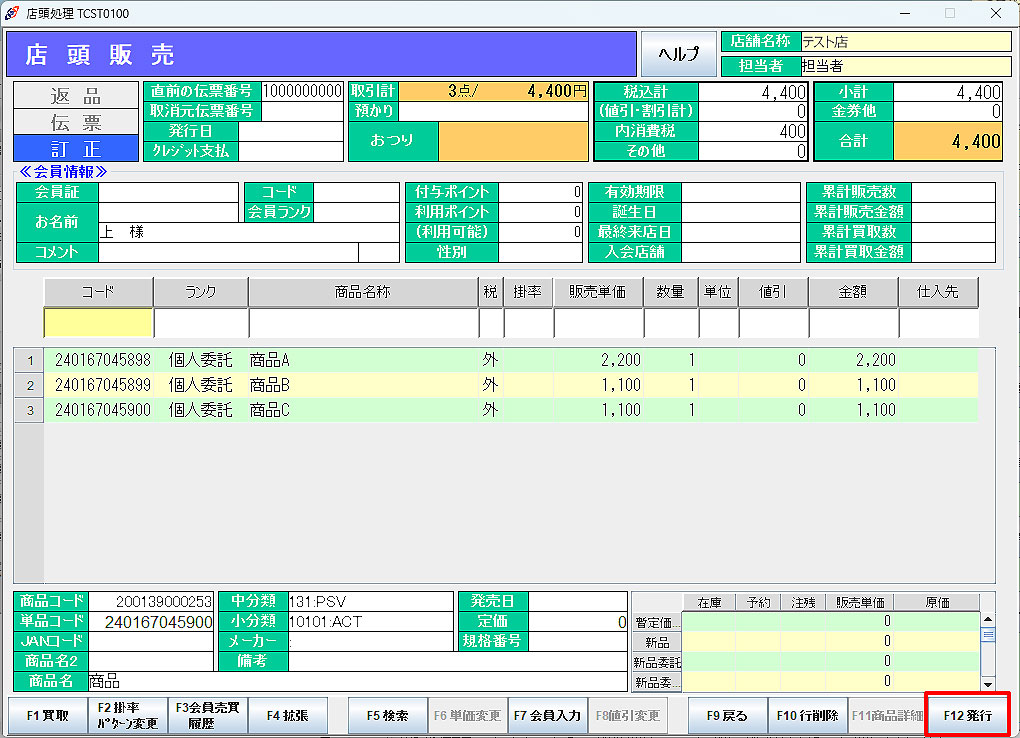Open F5 検索 search

[x=387, y=716]
